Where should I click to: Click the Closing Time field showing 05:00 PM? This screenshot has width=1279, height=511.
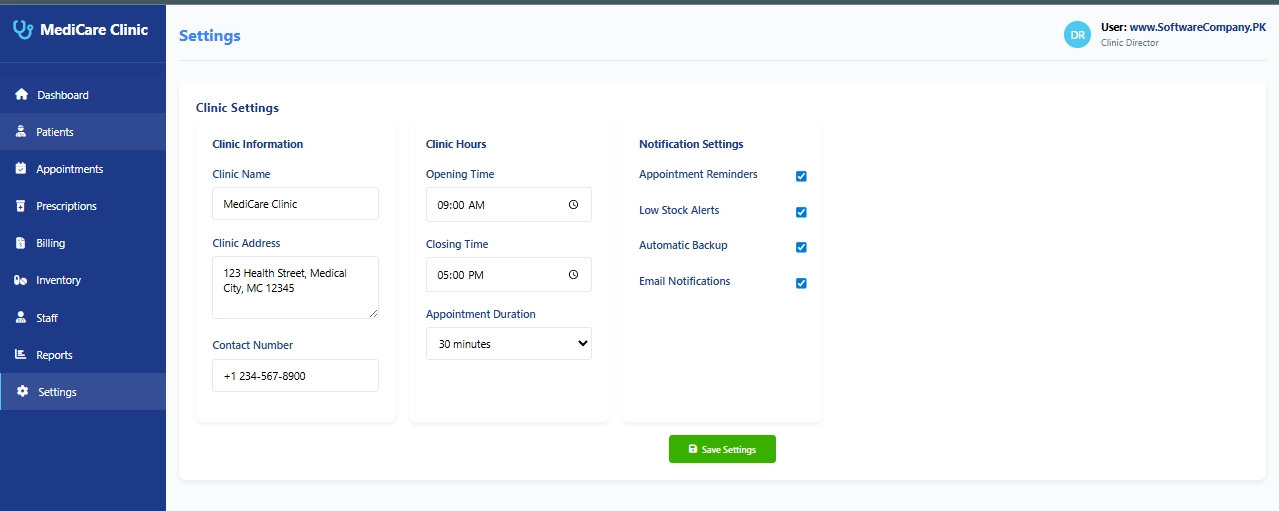509,274
